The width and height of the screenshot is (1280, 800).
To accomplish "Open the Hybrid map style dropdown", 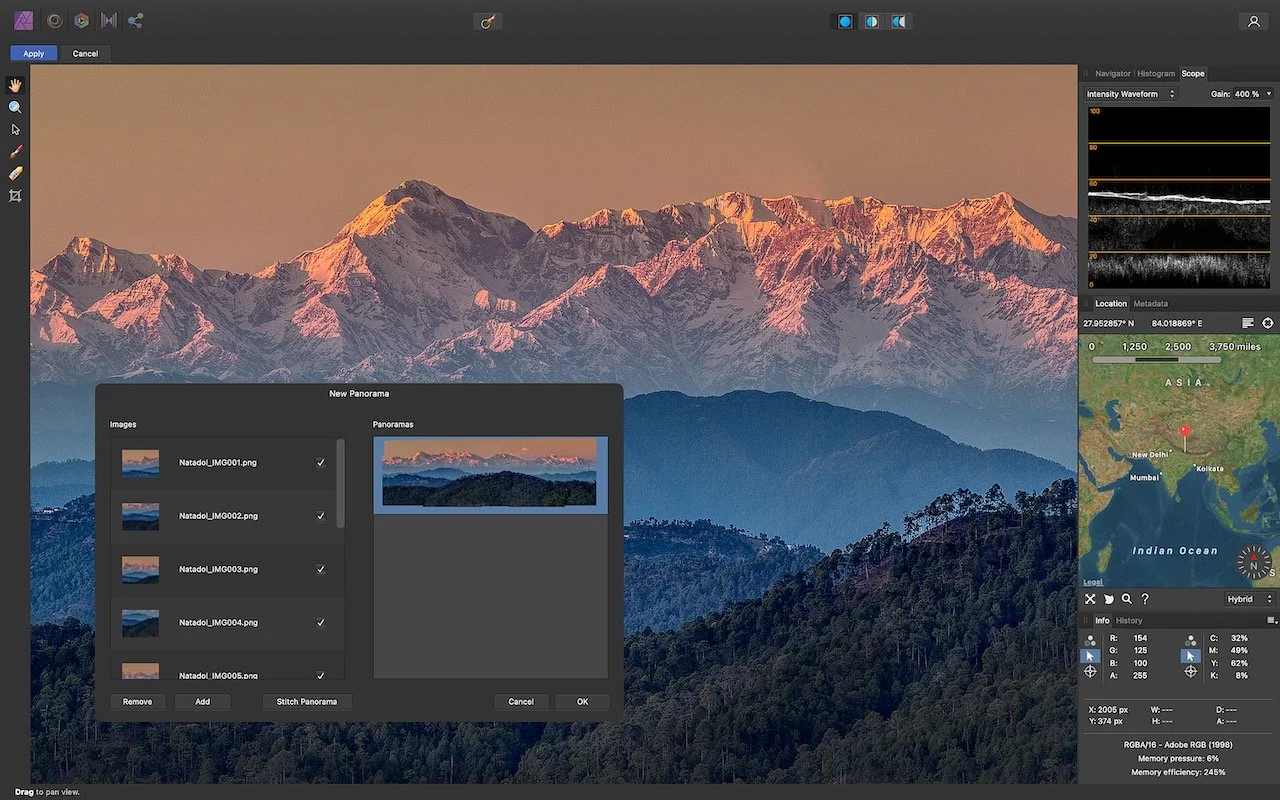I will pyautogui.click(x=1246, y=598).
